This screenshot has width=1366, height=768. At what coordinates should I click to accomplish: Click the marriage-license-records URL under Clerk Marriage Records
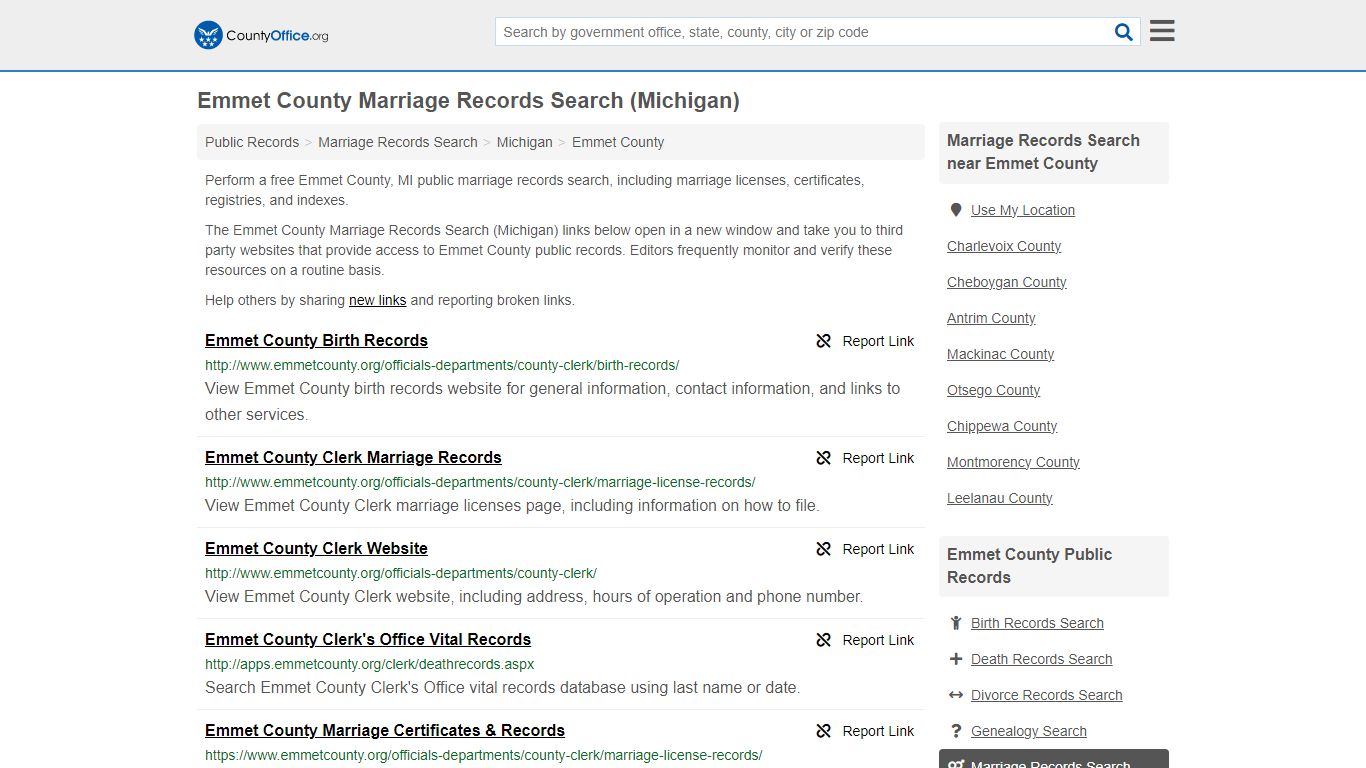pyautogui.click(x=480, y=482)
